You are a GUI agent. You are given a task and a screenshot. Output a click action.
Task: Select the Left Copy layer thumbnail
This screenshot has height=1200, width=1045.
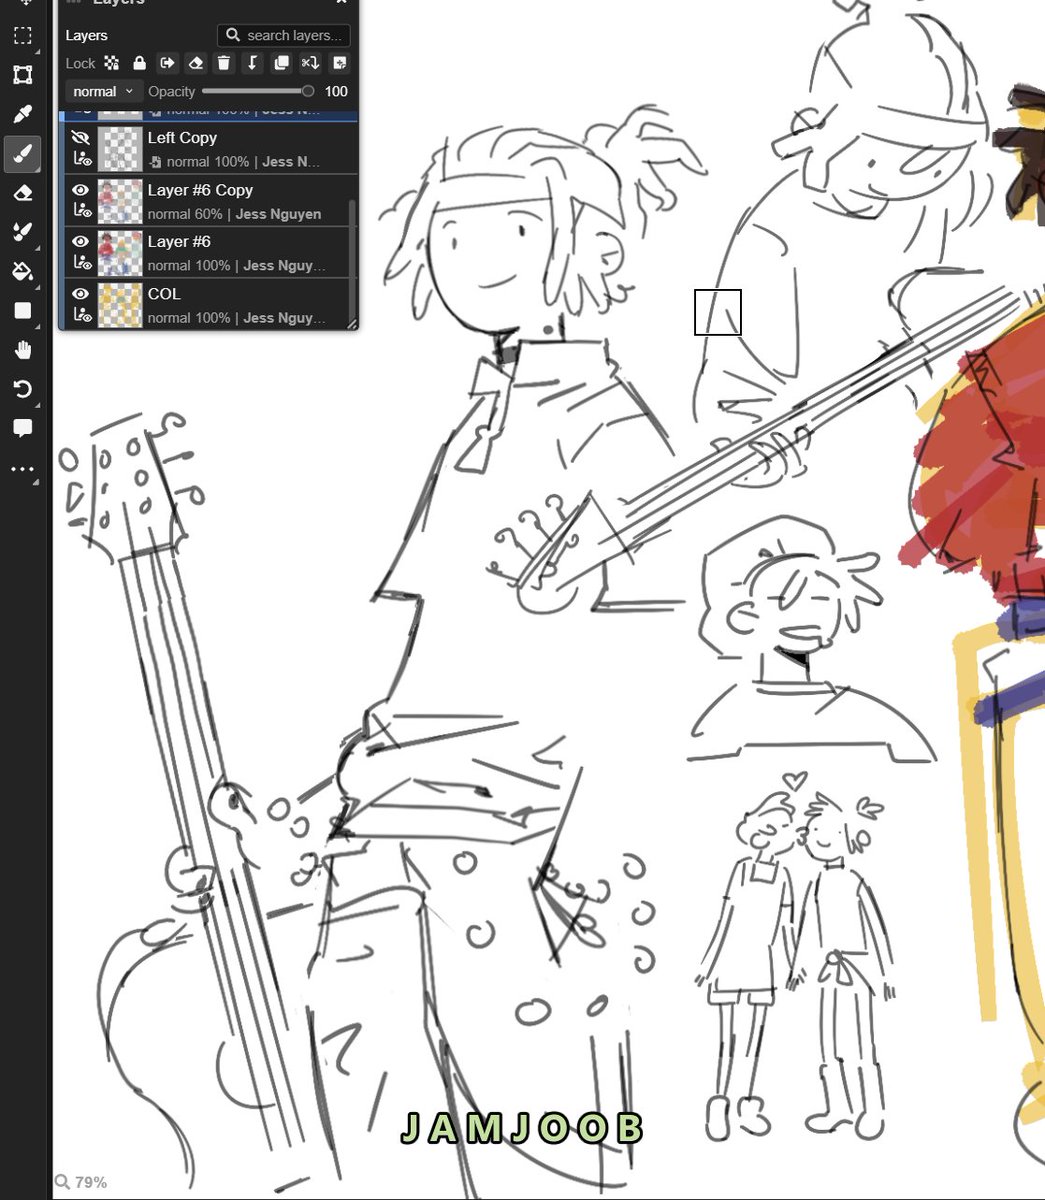[120, 149]
